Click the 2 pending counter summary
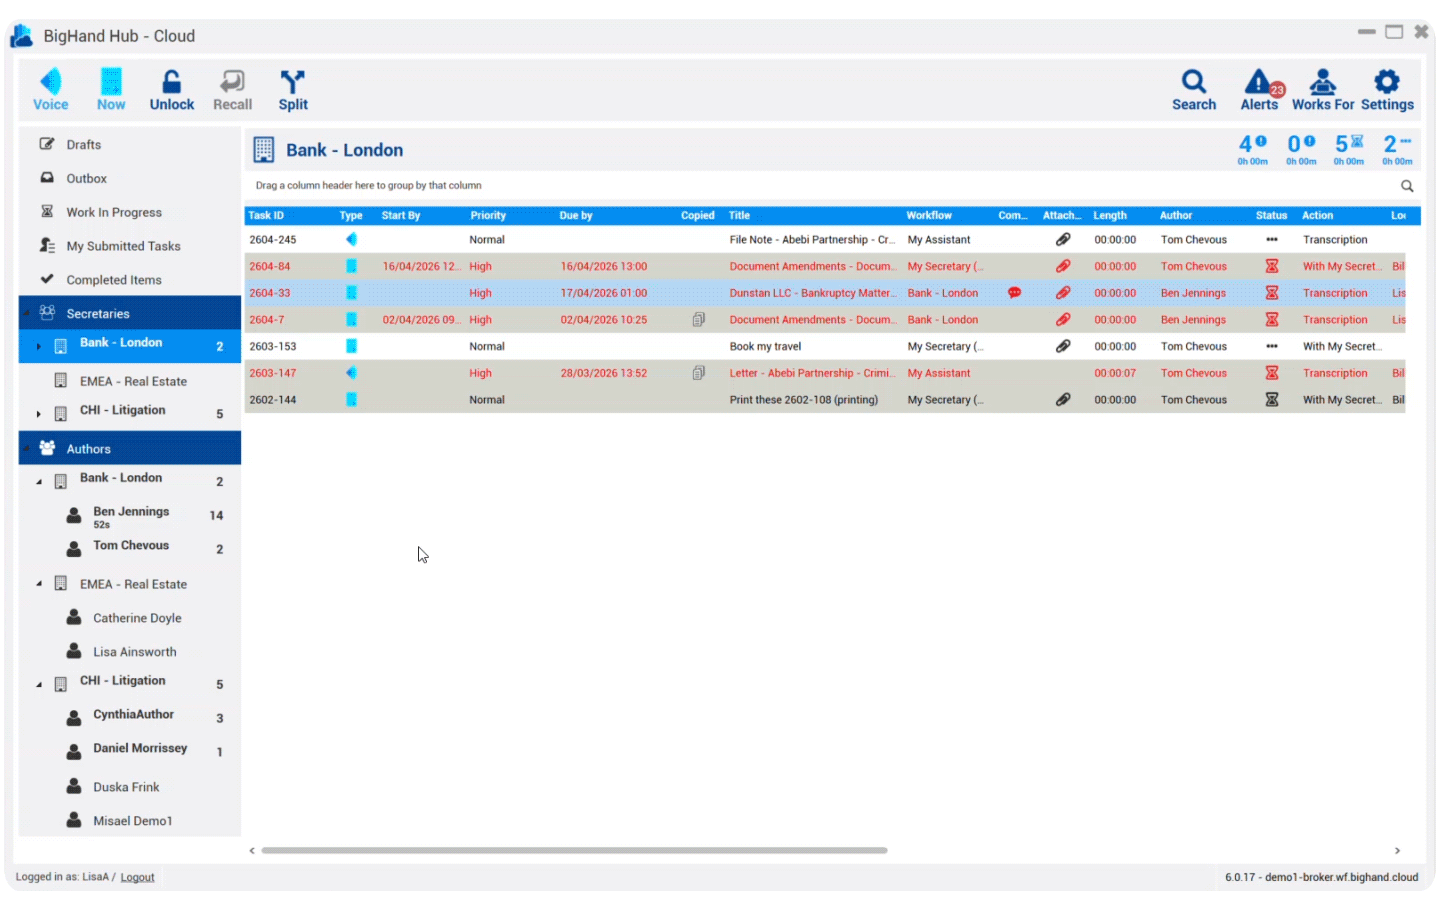Image resolution: width=1440 pixels, height=920 pixels. tap(1397, 149)
